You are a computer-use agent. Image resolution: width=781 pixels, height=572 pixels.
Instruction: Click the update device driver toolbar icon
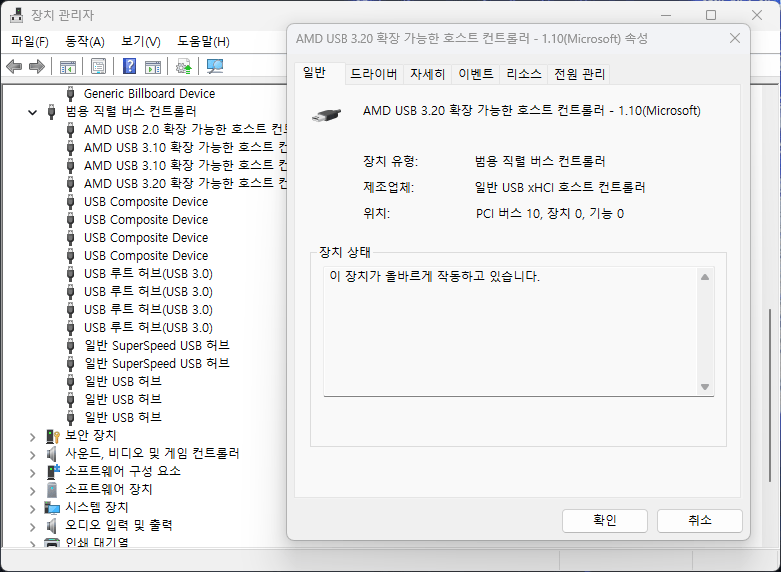pyautogui.click(x=183, y=67)
